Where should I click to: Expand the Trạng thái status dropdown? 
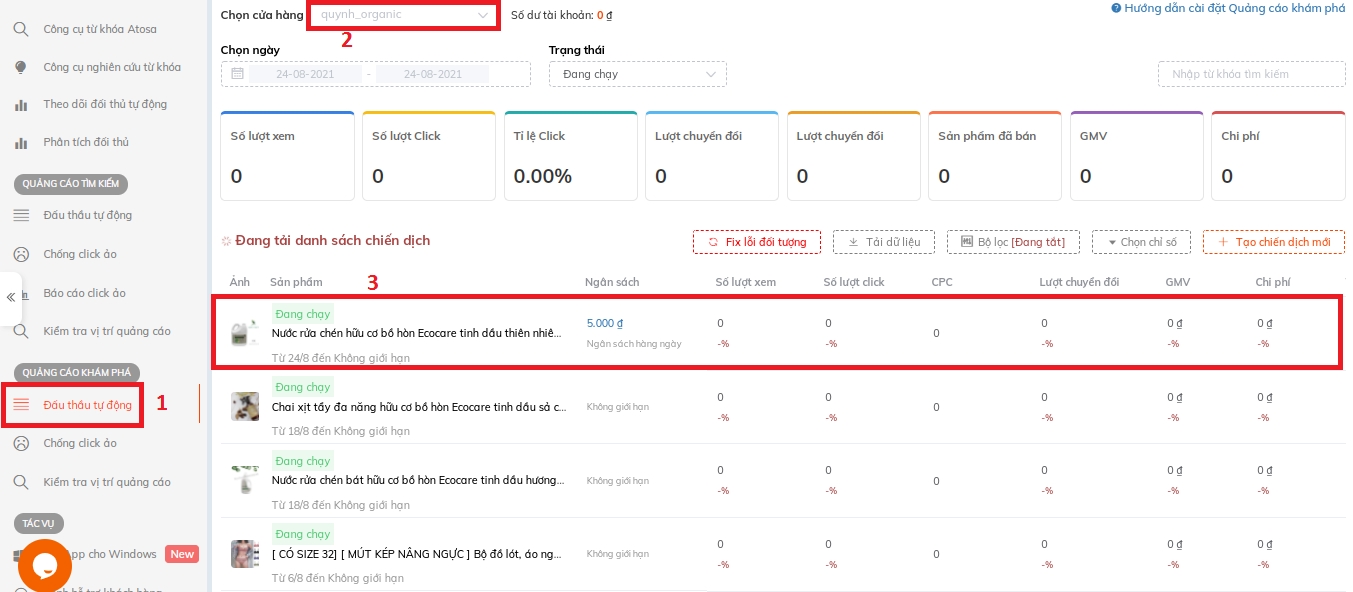[637, 74]
